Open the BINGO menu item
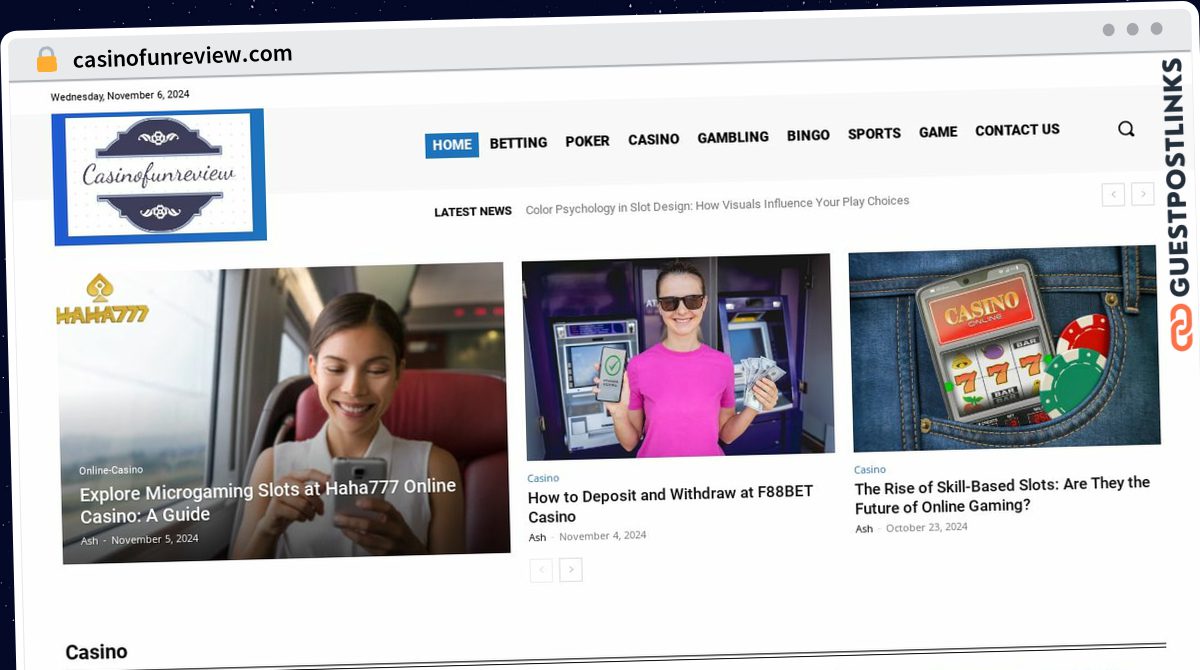The width and height of the screenshot is (1200, 670). pyautogui.click(x=808, y=135)
